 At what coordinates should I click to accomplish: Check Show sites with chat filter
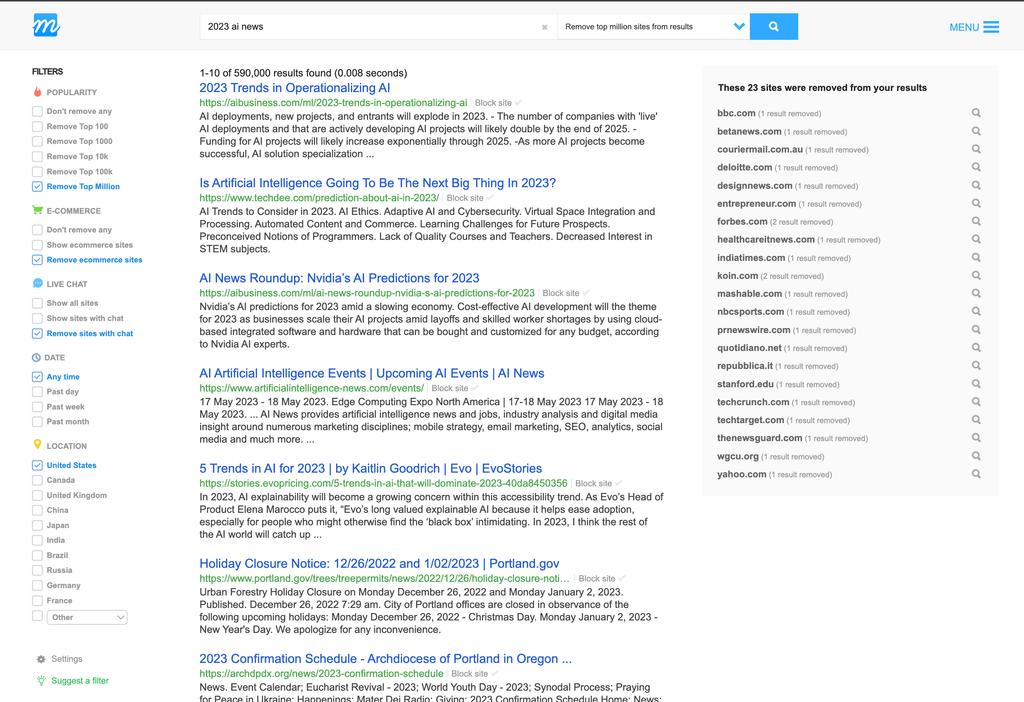coord(37,318)
